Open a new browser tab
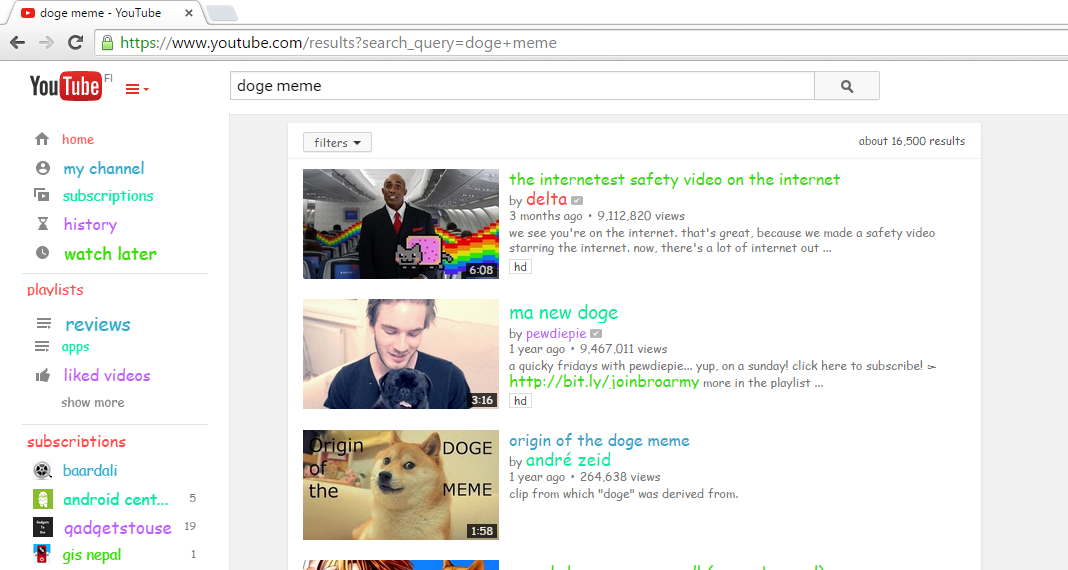Screen dimensions: 1068x570 pos(221,13)
